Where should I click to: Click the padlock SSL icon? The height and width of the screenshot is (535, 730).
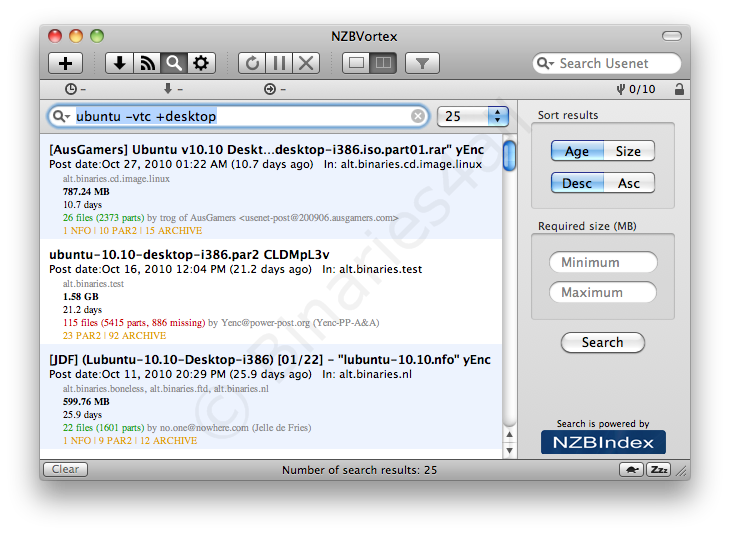click(679, 89)
